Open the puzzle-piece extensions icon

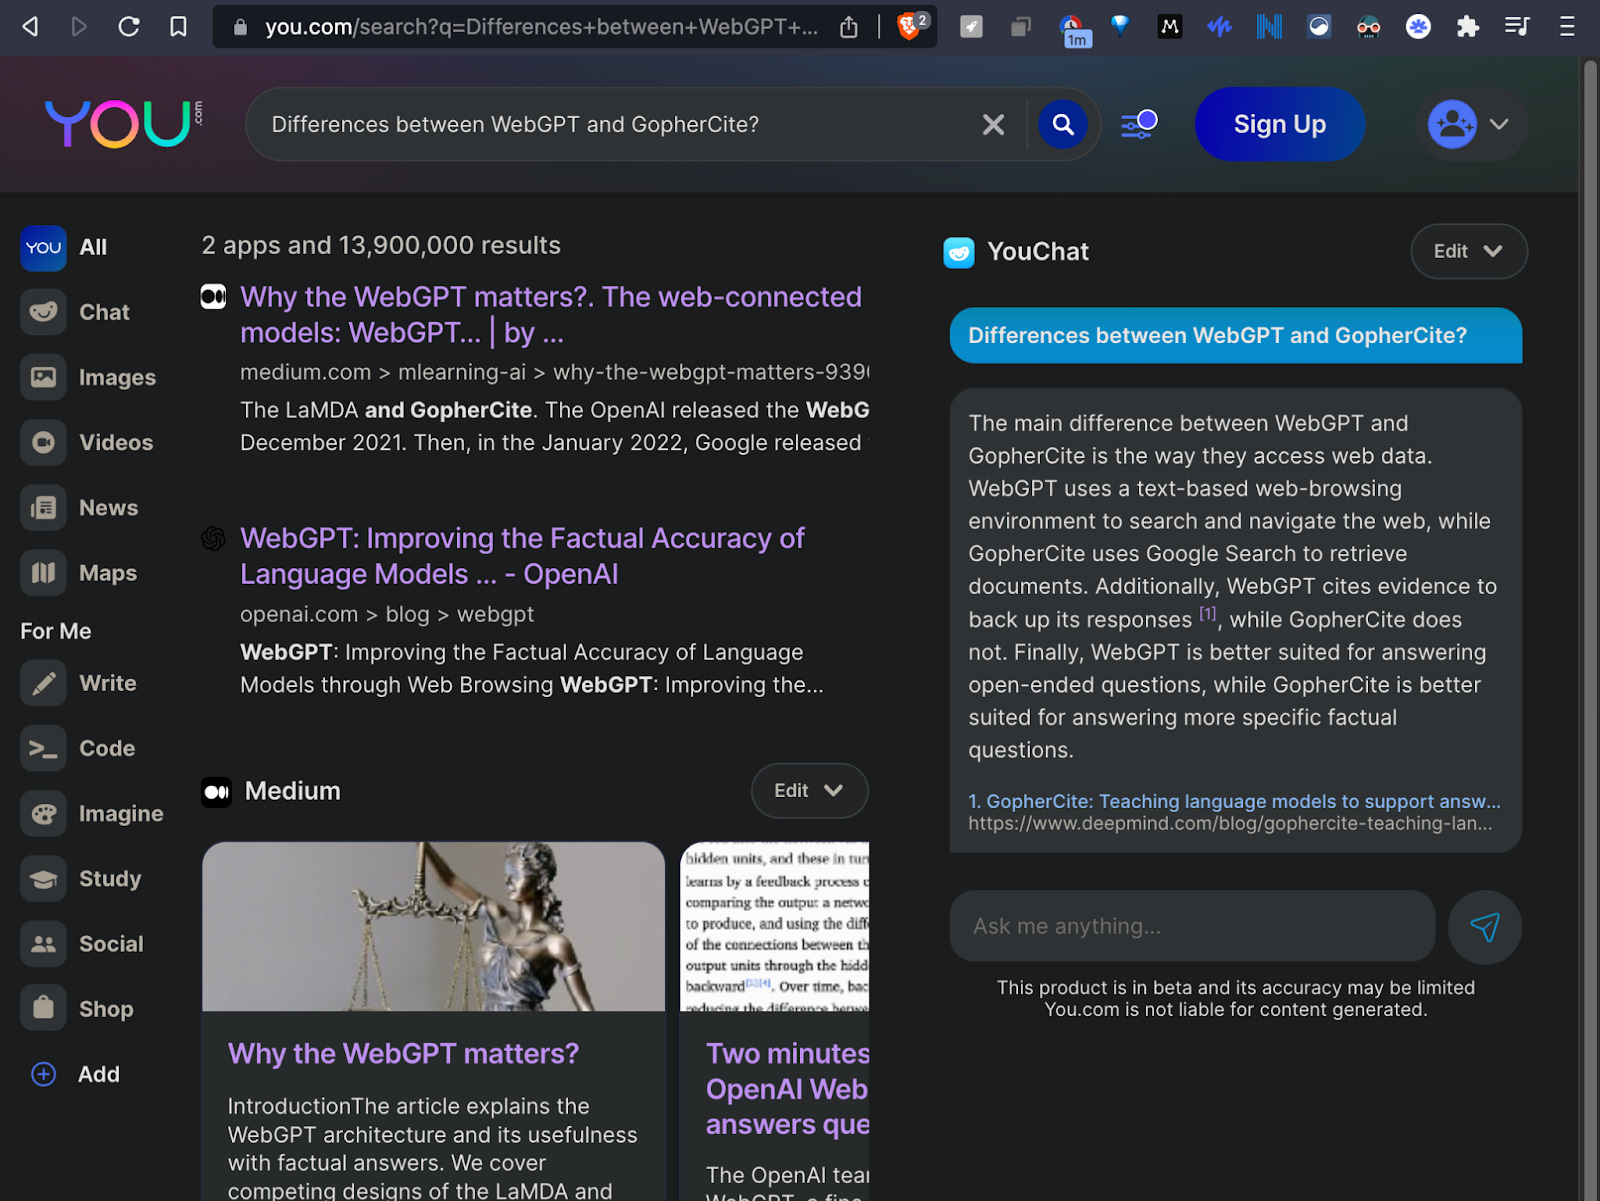pos(1467,27)
